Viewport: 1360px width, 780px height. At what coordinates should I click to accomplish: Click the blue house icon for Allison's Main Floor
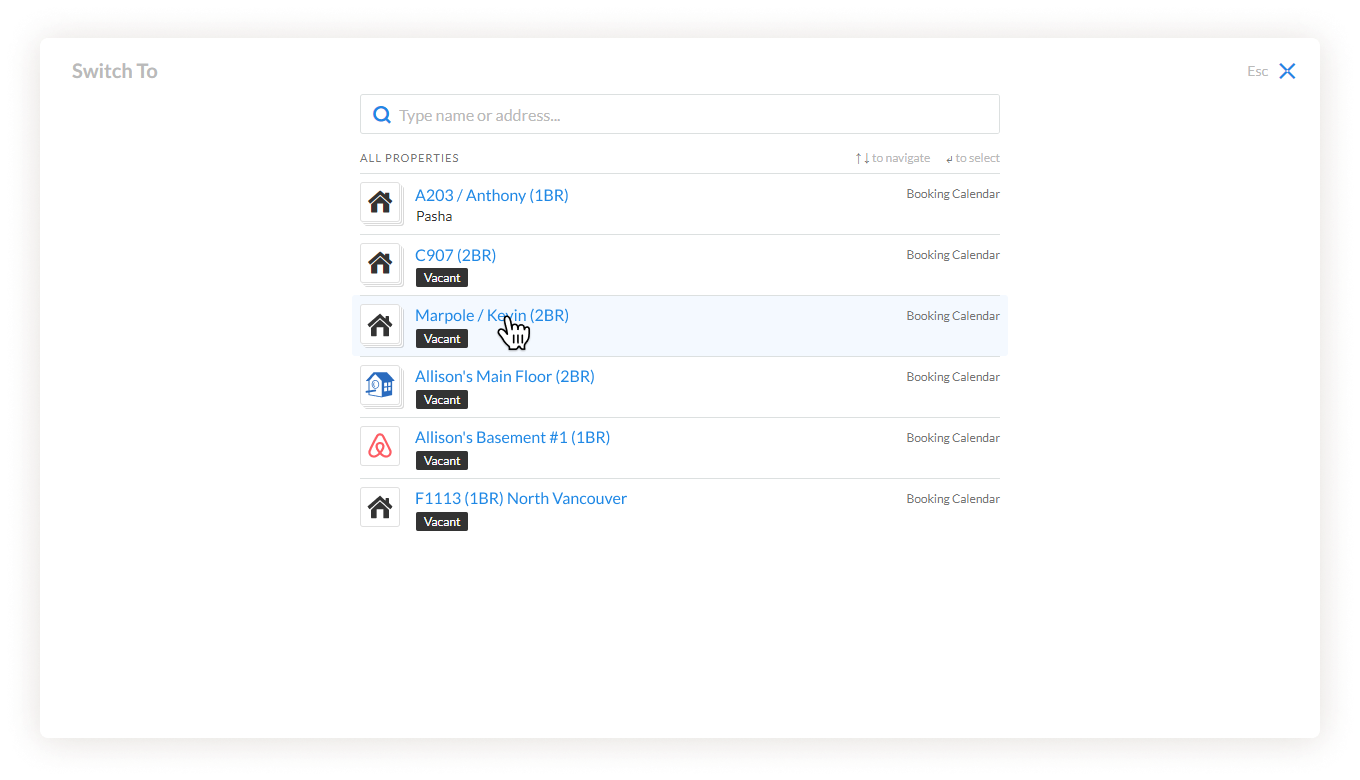pos(380,386)
